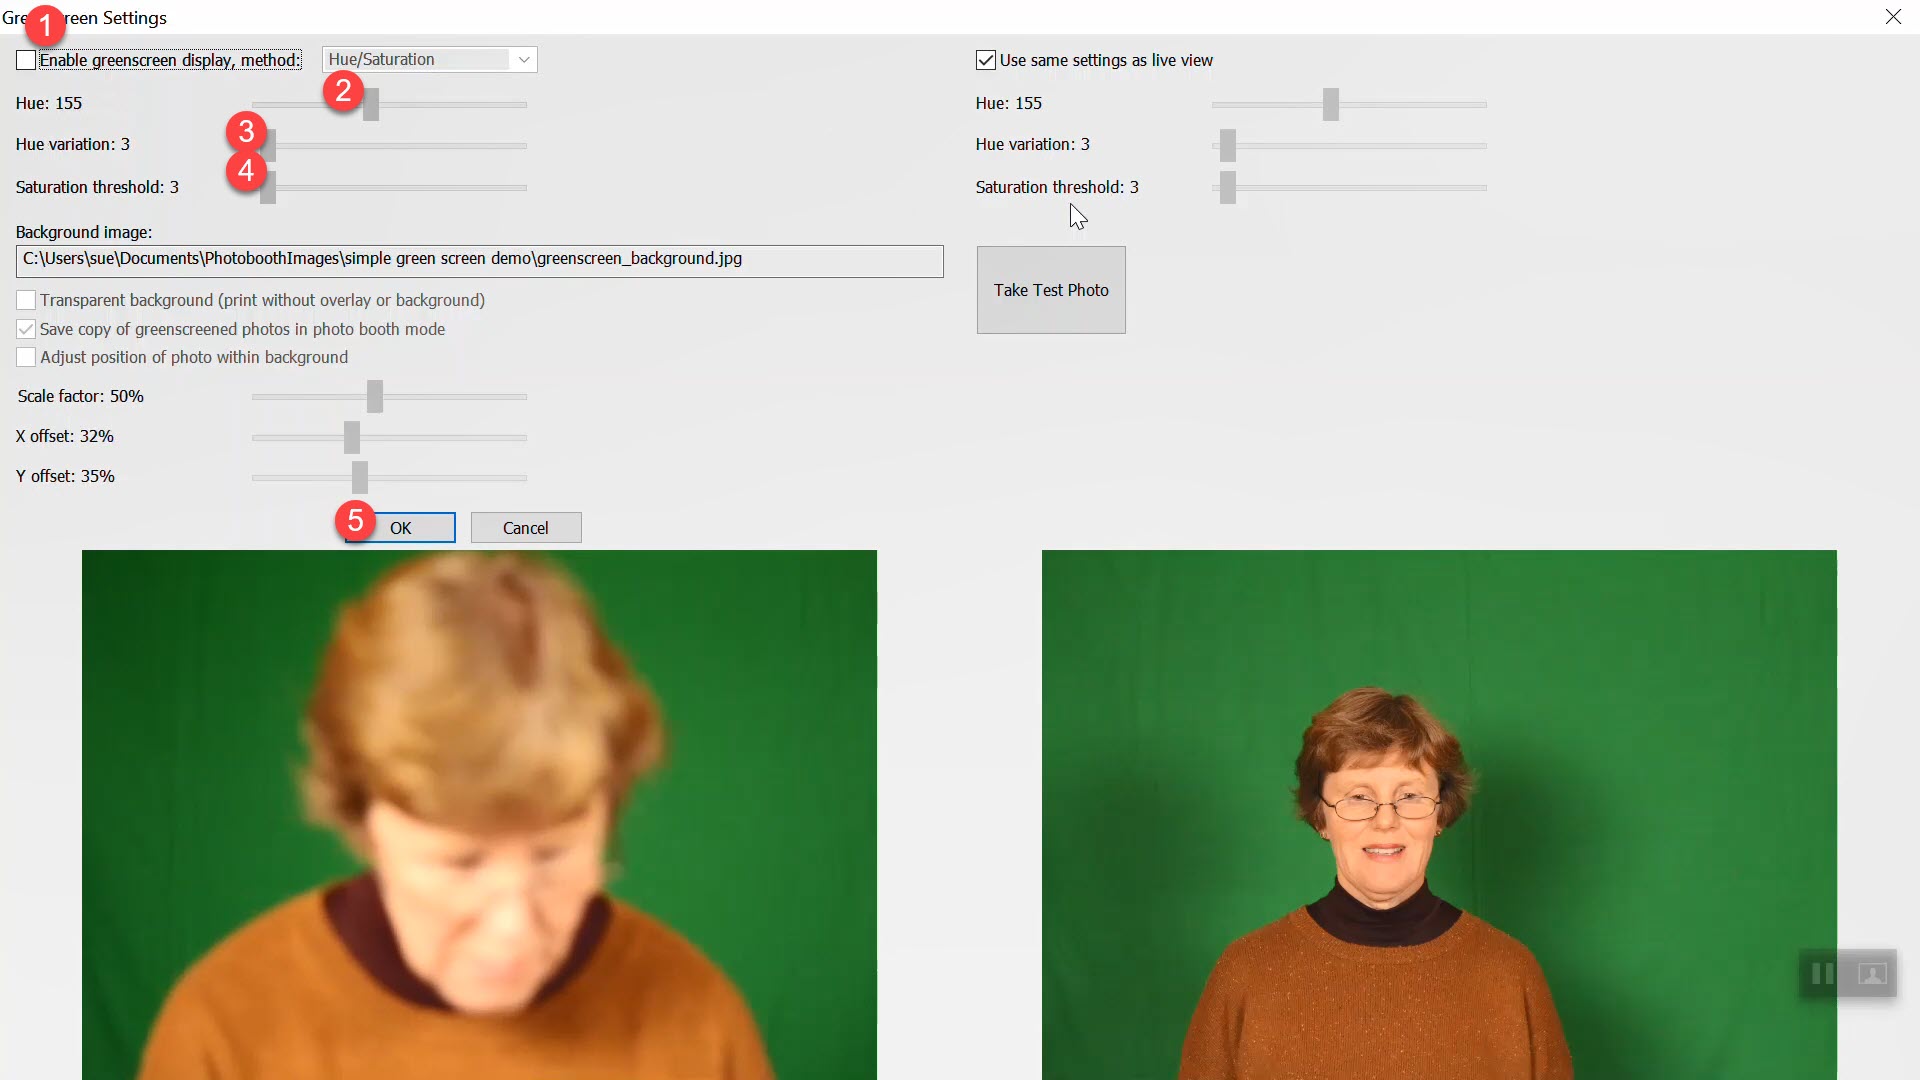Viewport: 1920px width, 1080px height.
Task: Close the Greenscreen Settings window
Action: (x=1893, y=17)
